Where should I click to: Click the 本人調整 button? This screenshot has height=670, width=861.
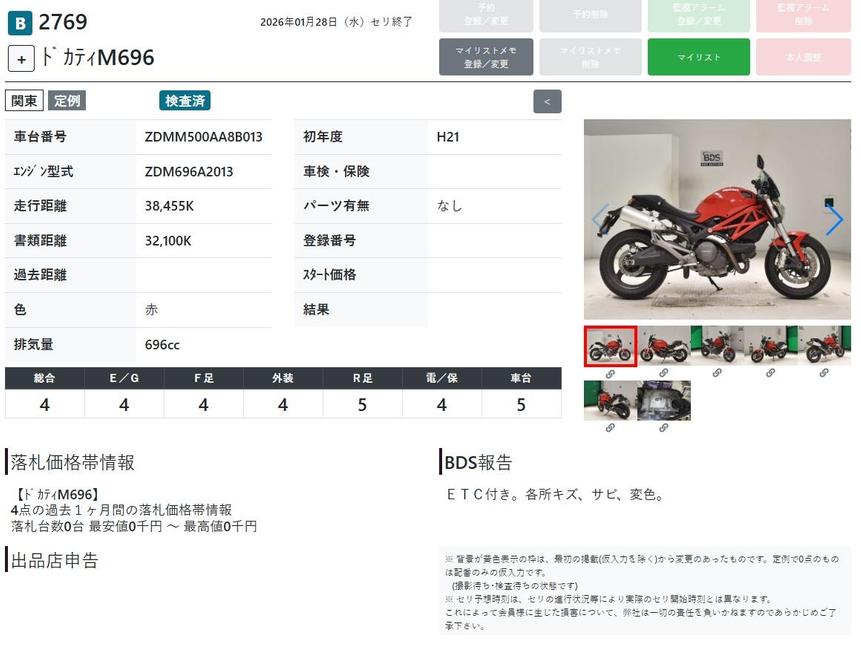(x=802, y=57)
